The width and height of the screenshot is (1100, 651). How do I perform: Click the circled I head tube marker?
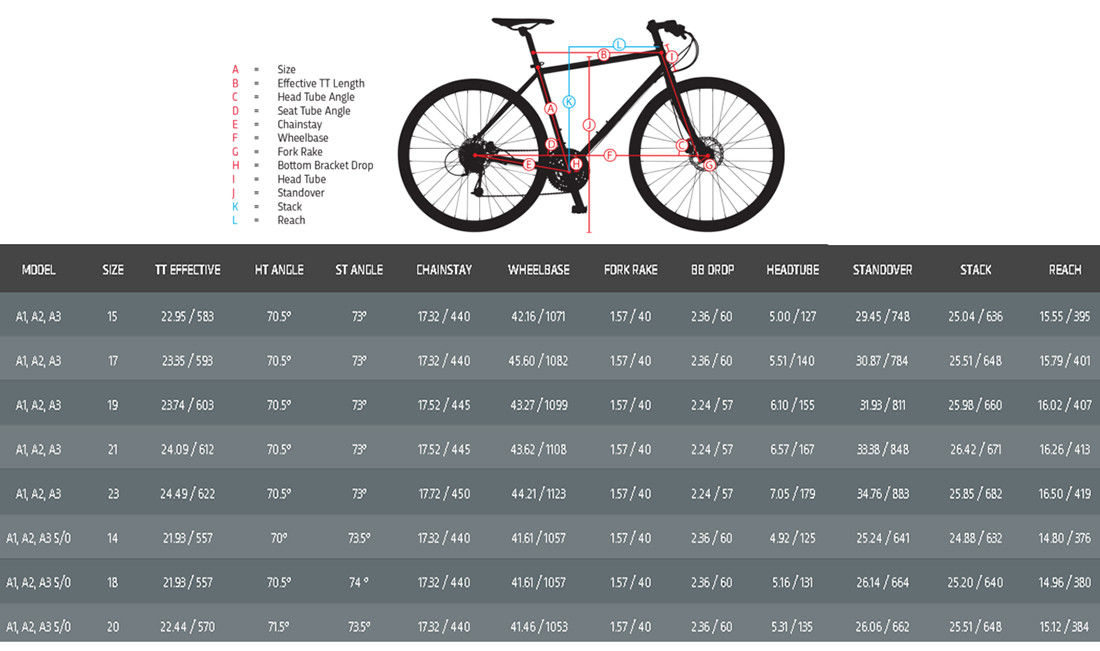point(672,57)
